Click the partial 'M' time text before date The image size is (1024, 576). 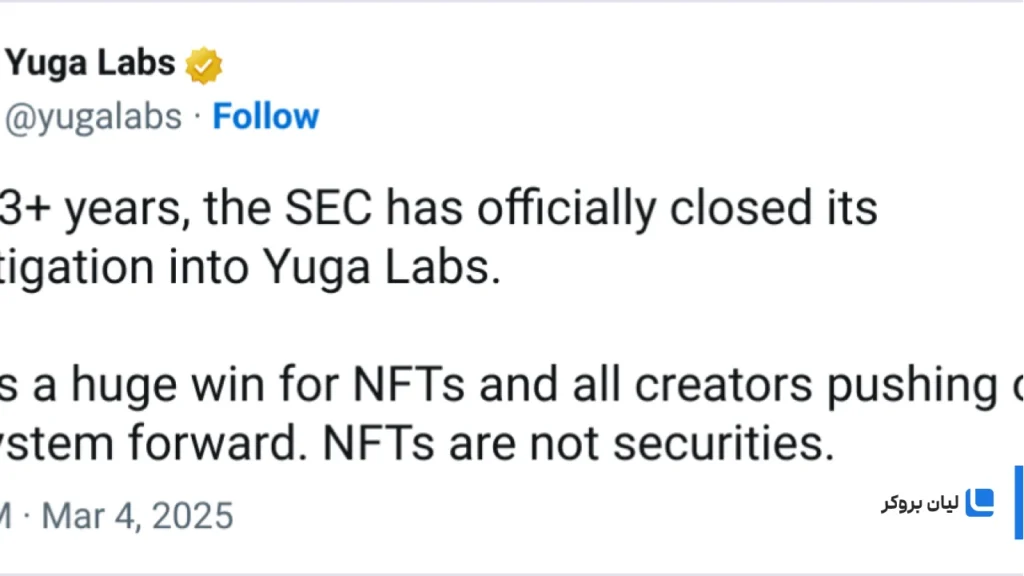7,516
